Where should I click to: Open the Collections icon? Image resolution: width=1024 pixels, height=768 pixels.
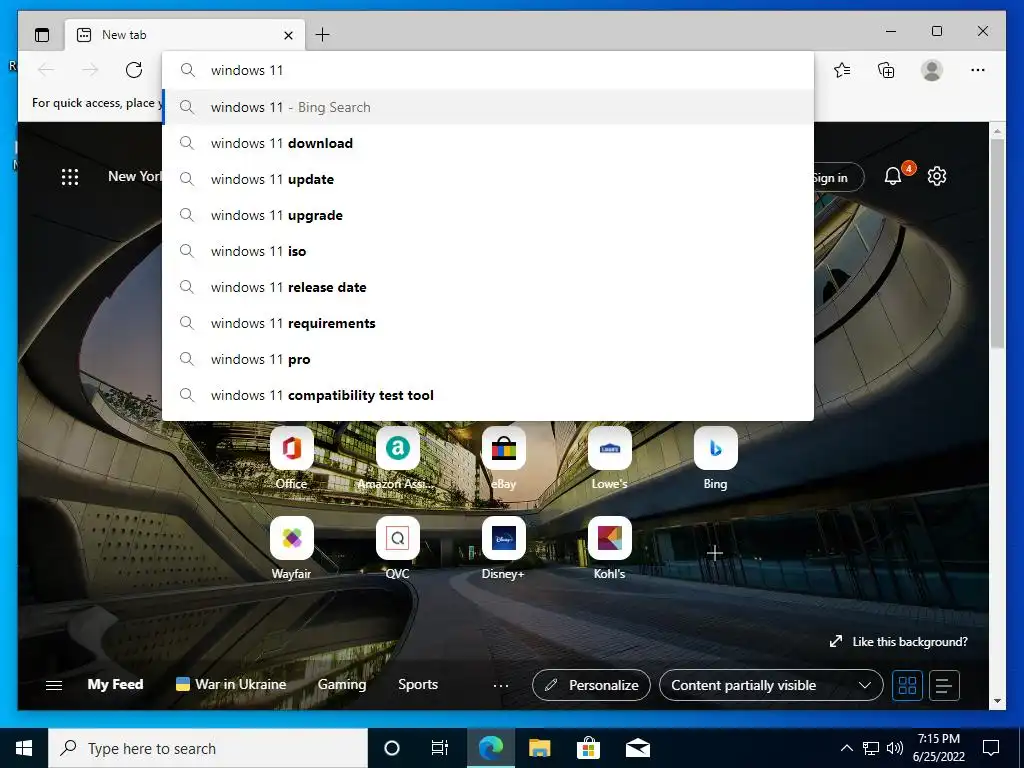click(886, 70)
